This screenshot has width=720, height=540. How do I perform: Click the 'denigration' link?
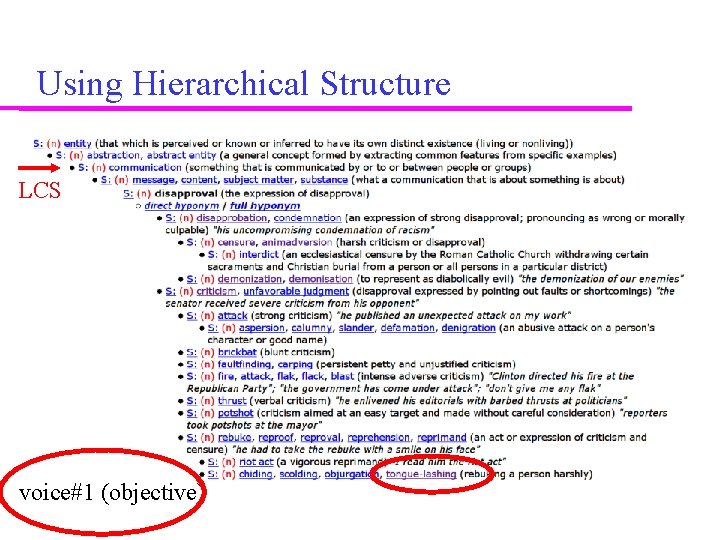pyautogui.click(x=468, y=328)
